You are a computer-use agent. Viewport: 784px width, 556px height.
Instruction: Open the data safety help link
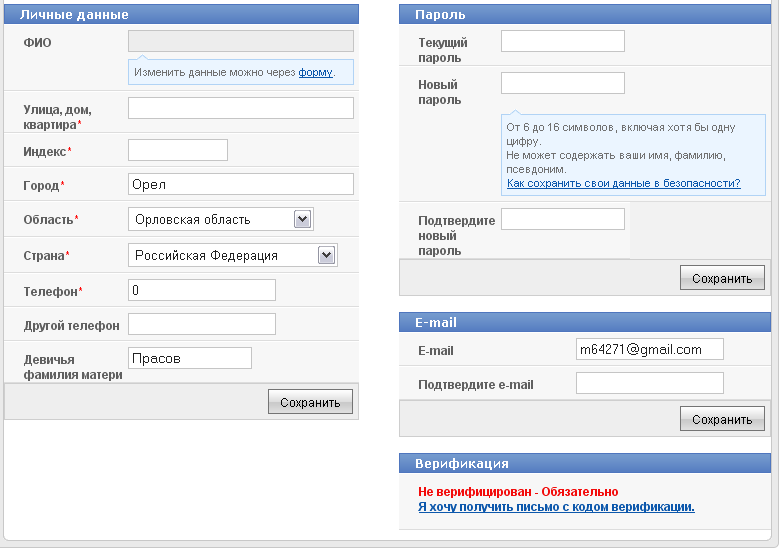[624, 183]
